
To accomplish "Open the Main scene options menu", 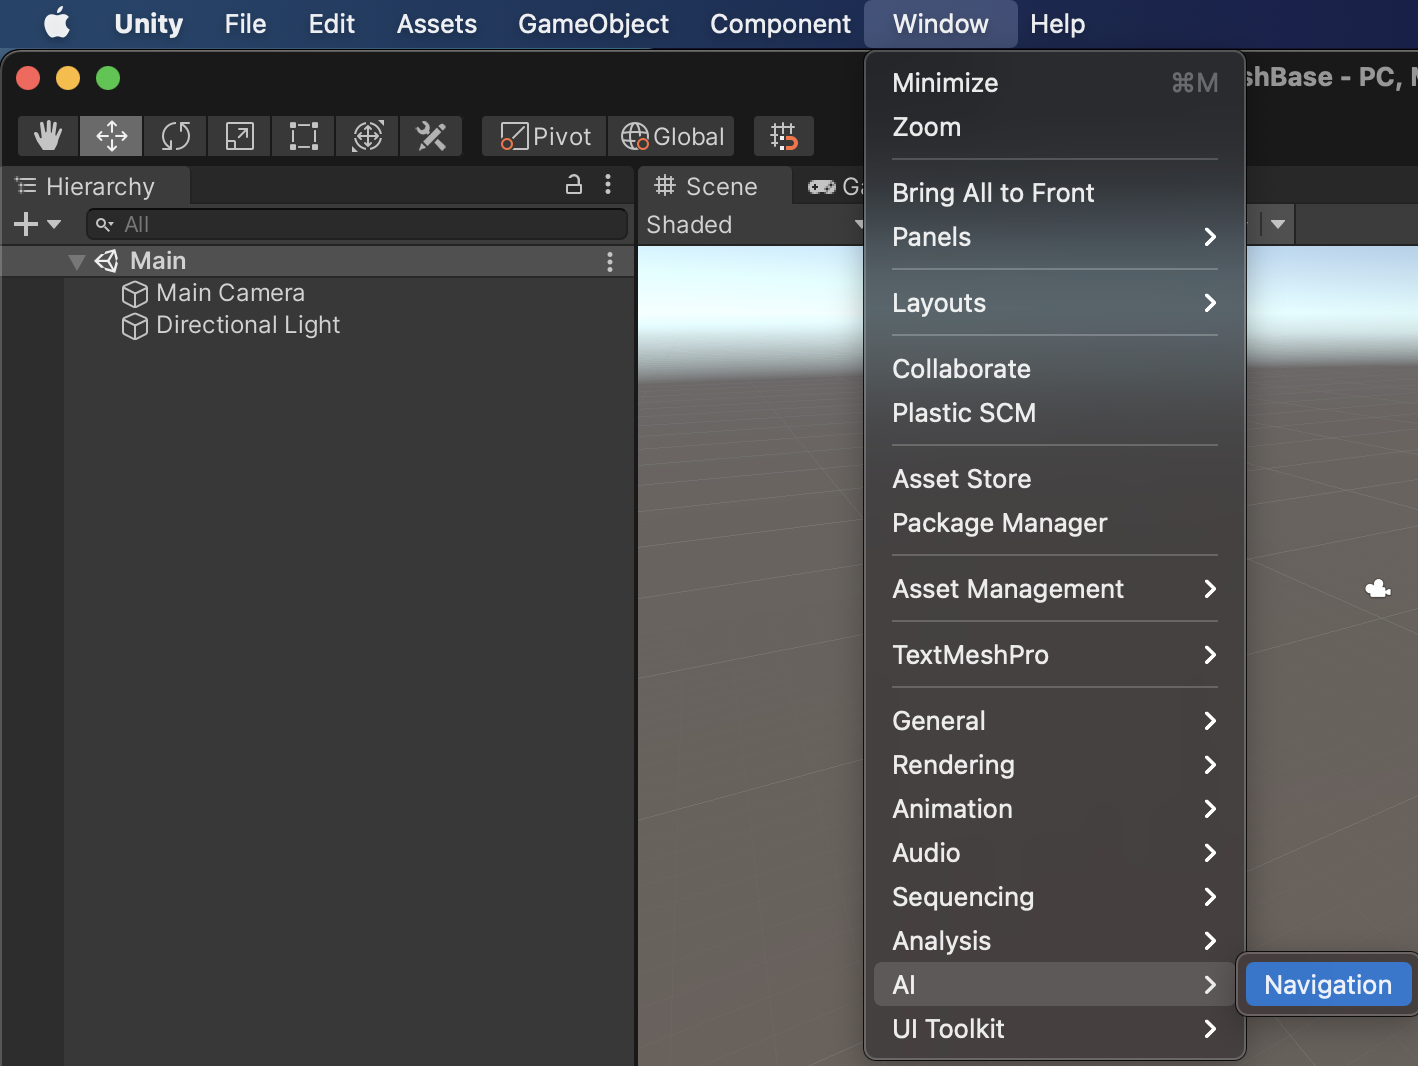I will point(610,262).
